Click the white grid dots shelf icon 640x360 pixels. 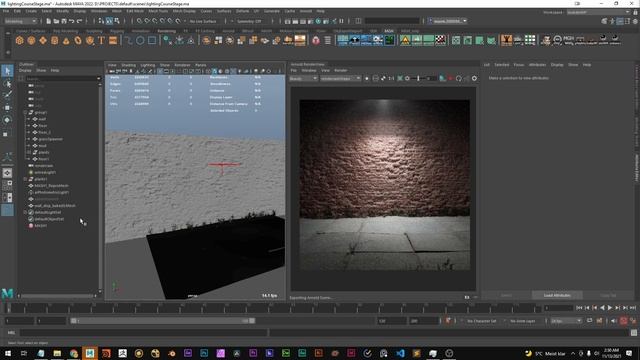point(530,40)
